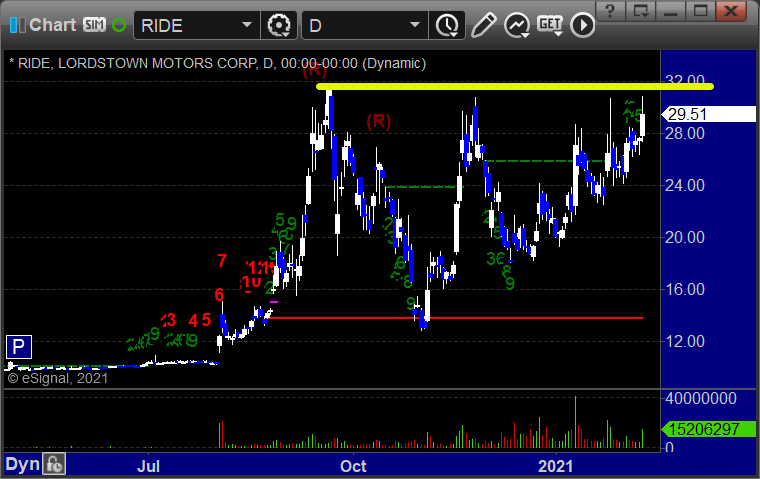760x479 pixels.
Task: Click the P badge on chart
Action: [18, 347]
